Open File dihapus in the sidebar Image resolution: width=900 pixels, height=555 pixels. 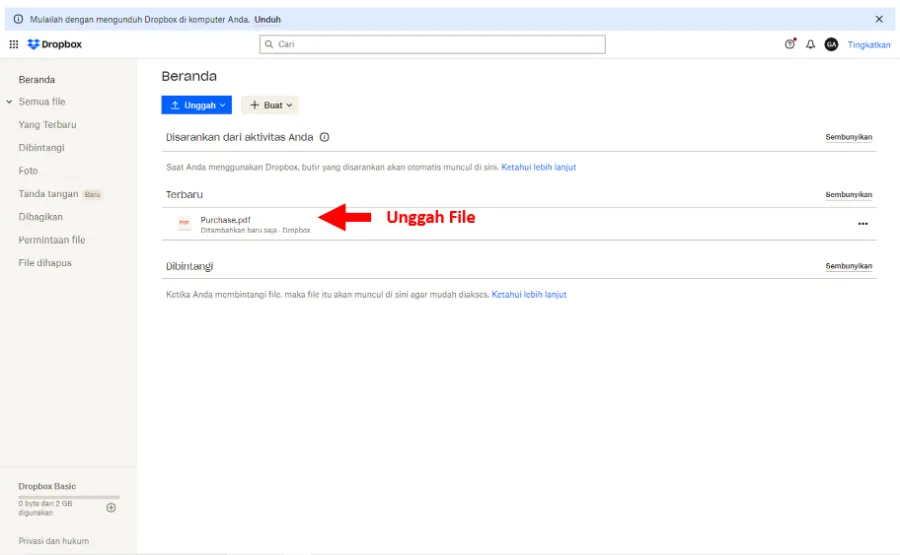tap(45, 263)
